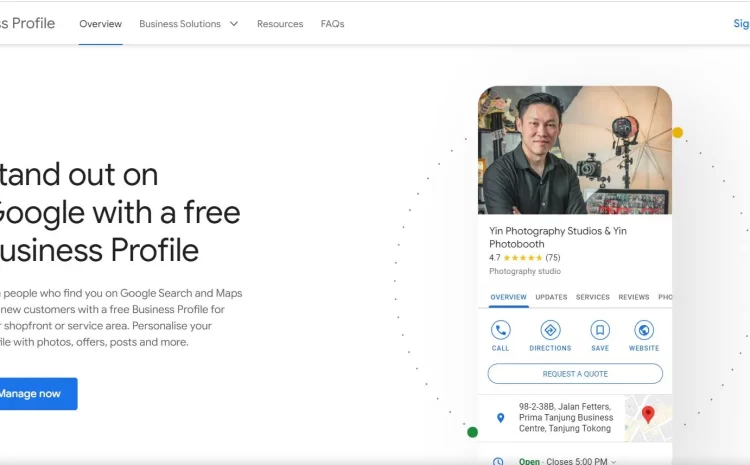Click the clock icon beside opening hours

point(499,461)
